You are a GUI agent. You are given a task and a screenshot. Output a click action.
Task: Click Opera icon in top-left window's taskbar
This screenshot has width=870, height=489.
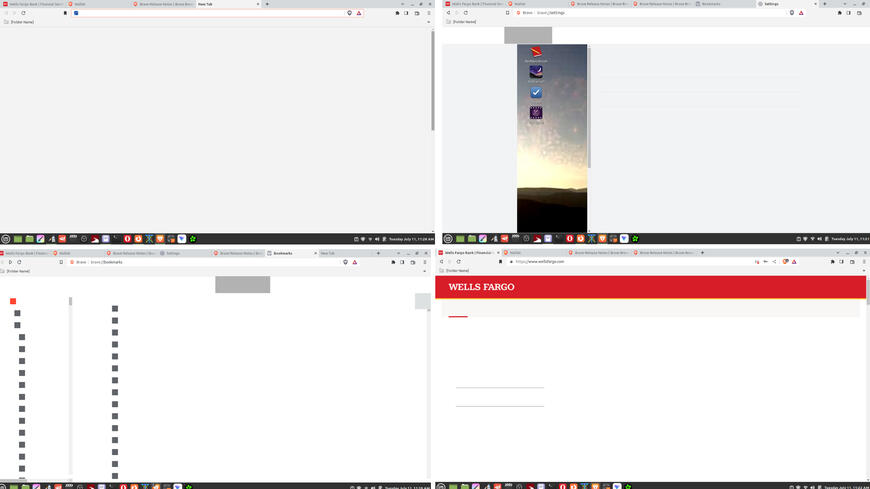tap(127, 239)
